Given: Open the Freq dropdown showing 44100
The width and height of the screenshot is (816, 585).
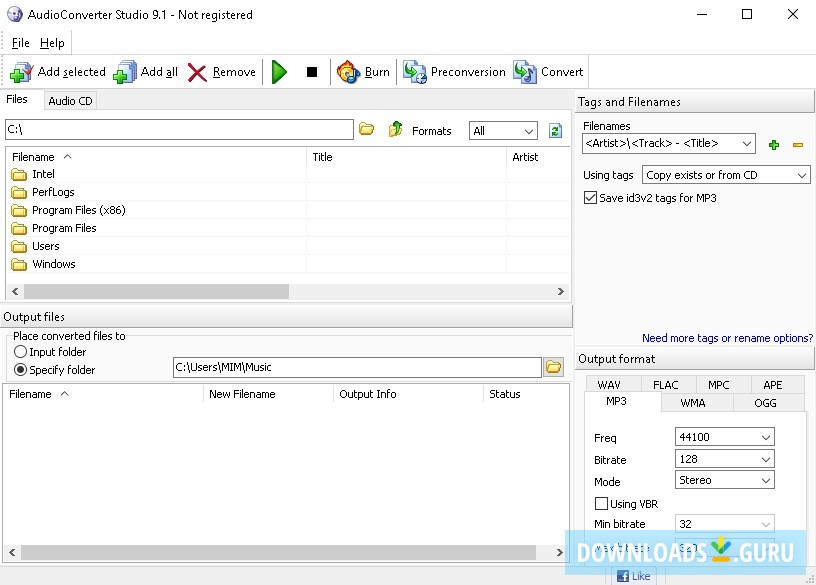Looking at the screenshot, I should point(724,437).
